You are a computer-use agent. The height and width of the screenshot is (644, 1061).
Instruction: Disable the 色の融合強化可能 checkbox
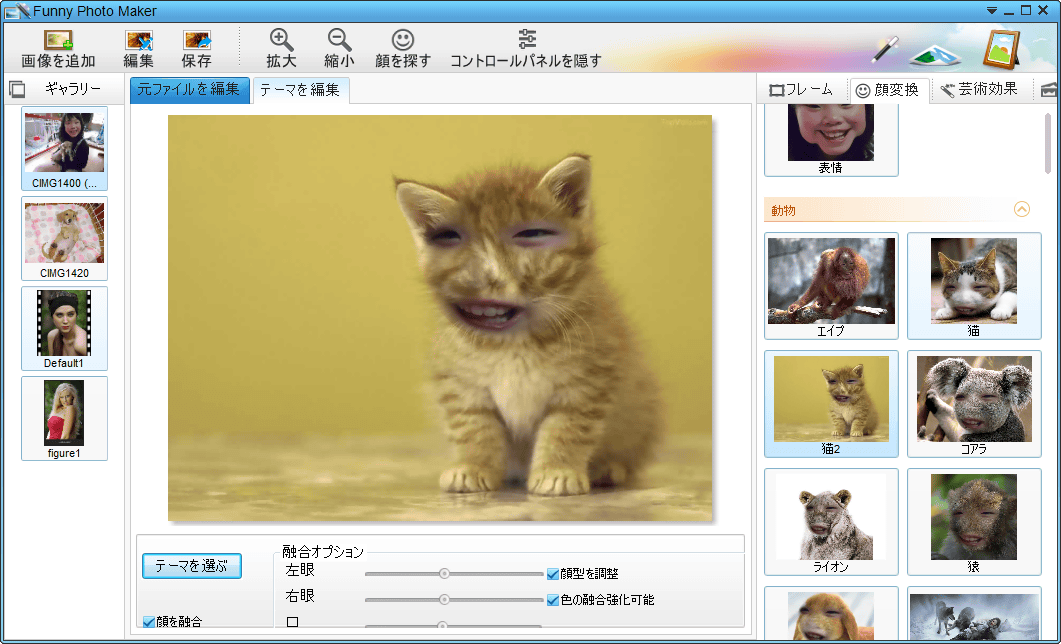(x=553, y=600)
